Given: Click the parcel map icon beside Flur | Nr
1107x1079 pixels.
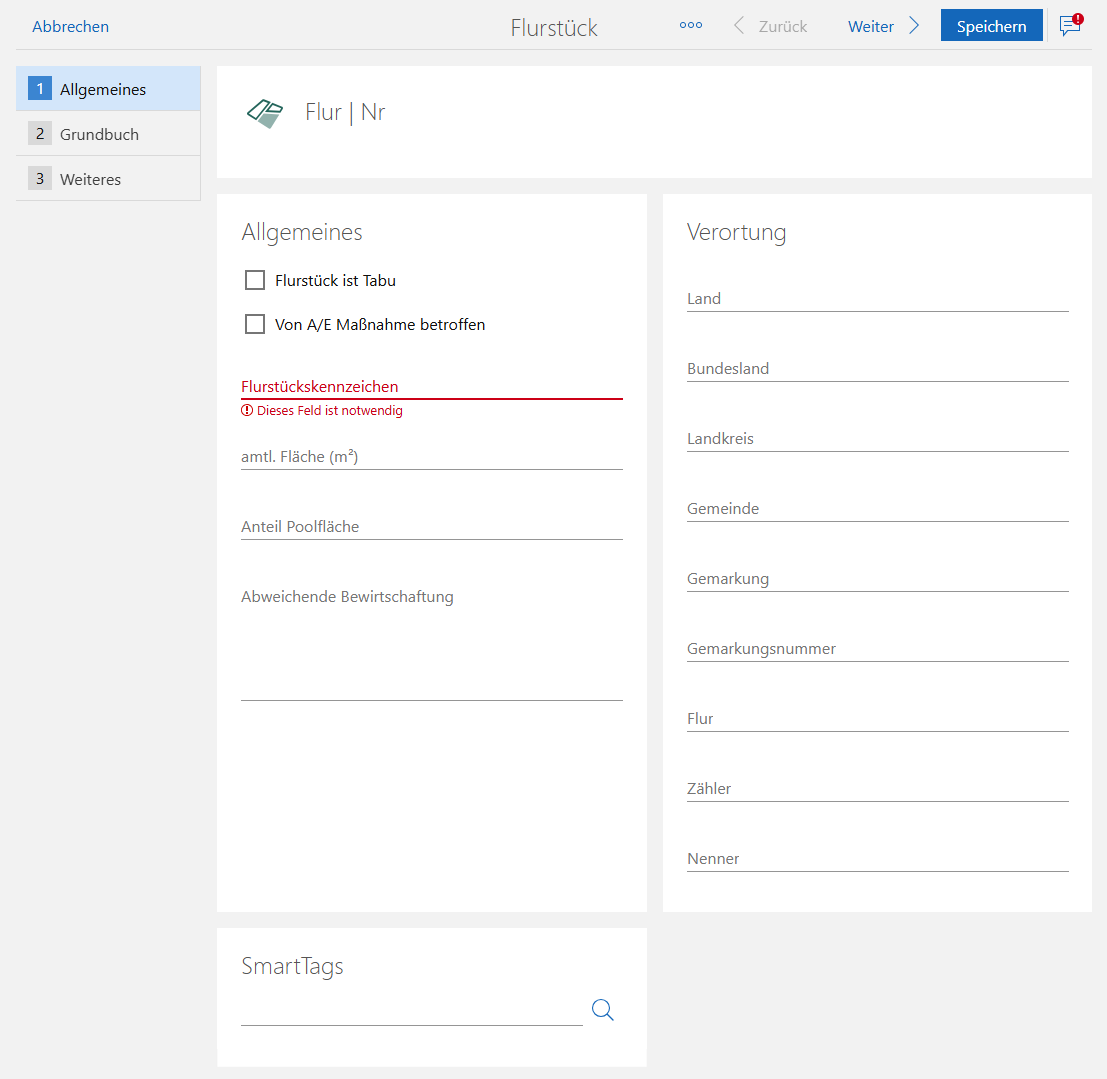Looking at the screenshot, I should (x=265, y=113).
